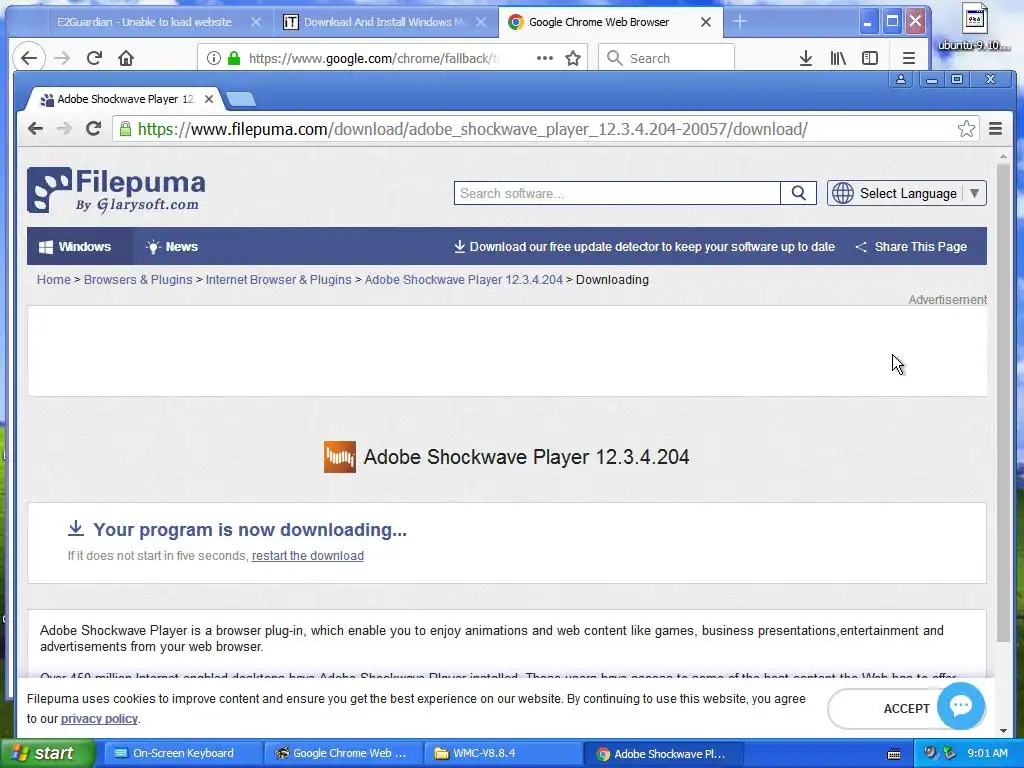Click keyboard icon in system tray

tap(894, 754)
